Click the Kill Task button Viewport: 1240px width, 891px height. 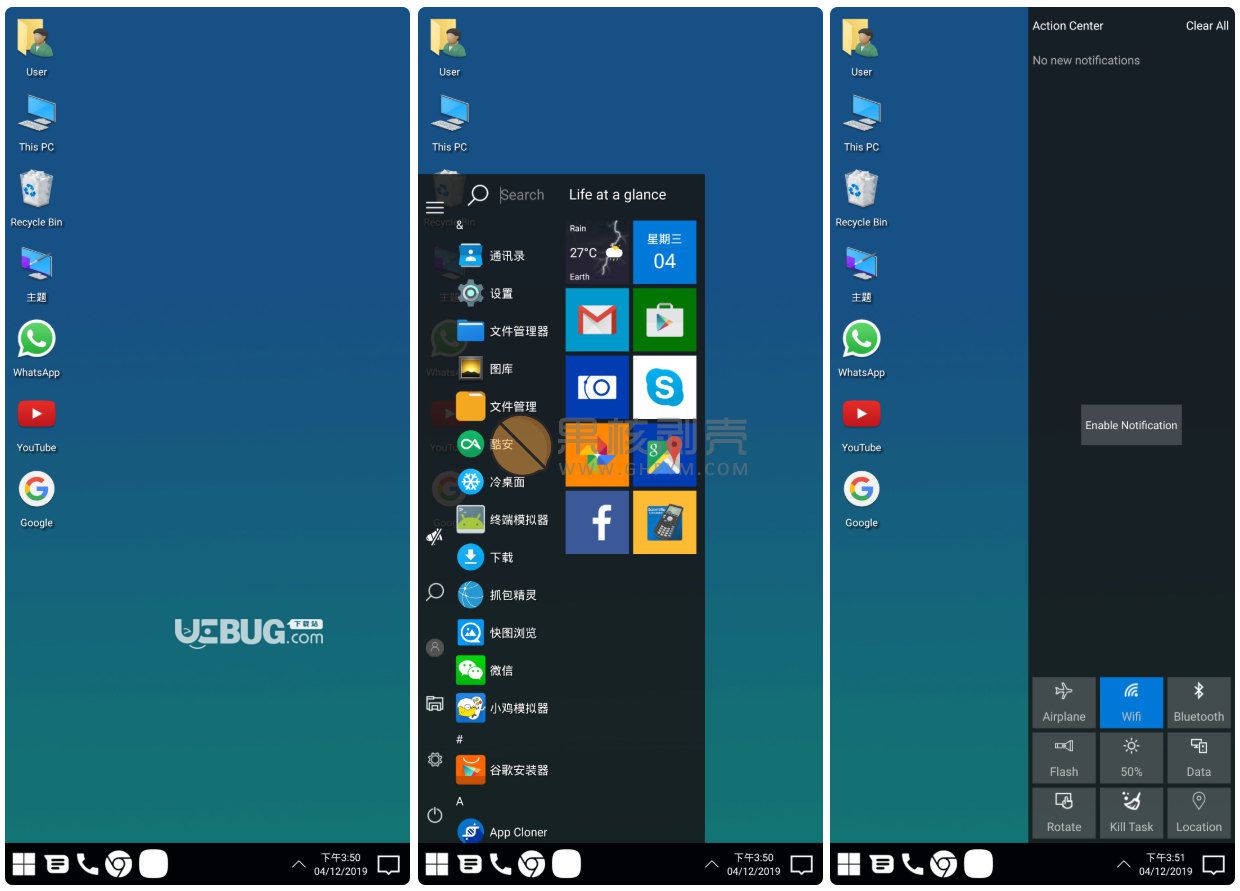click(1131, 813)
